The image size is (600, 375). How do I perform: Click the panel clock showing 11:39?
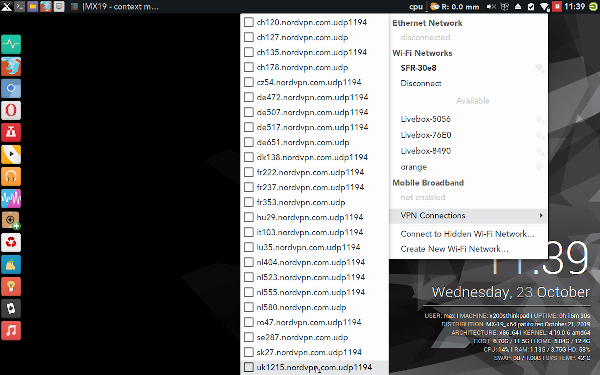pos(574,7)
